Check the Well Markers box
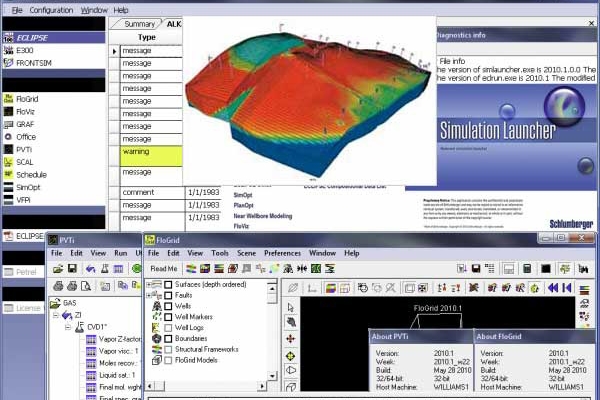This screenshot has height=400, width=600. click(168, 317)
